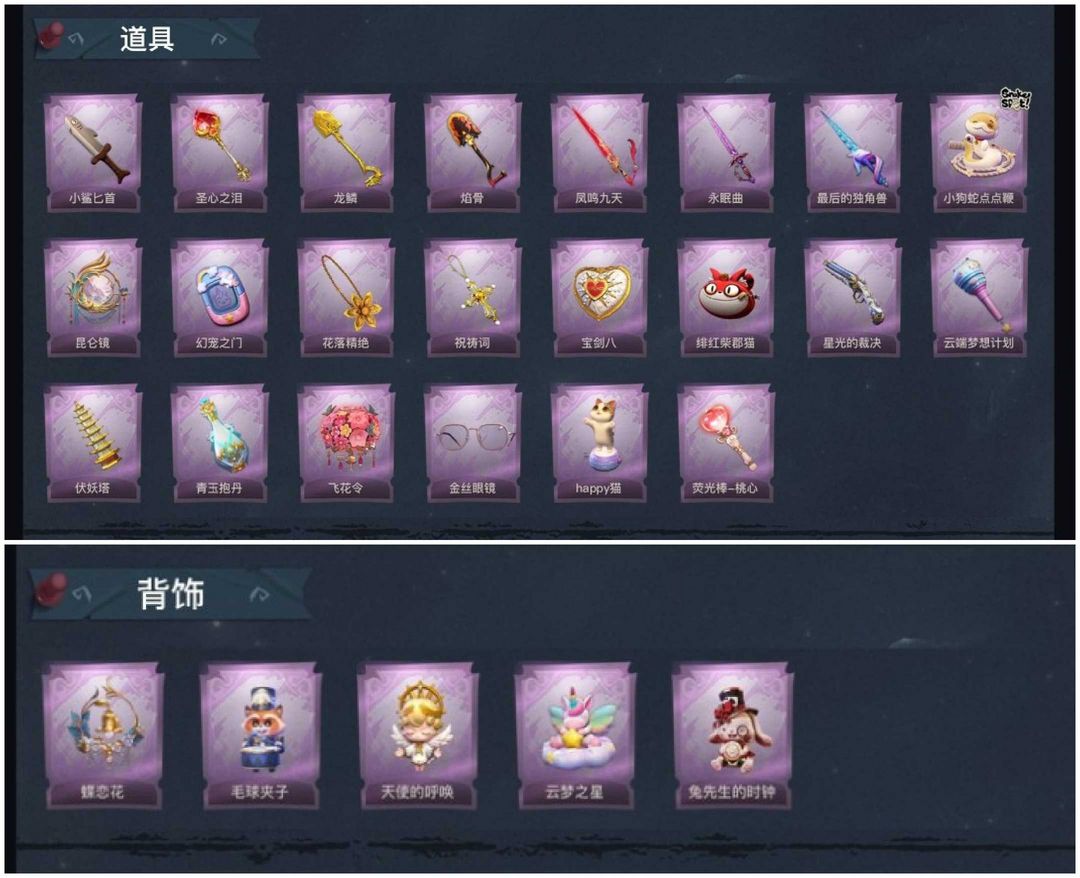Choose the 龙鳞 golden shovel item
Viewport: 1080px width, 878px height.
(x=346, y=153)
